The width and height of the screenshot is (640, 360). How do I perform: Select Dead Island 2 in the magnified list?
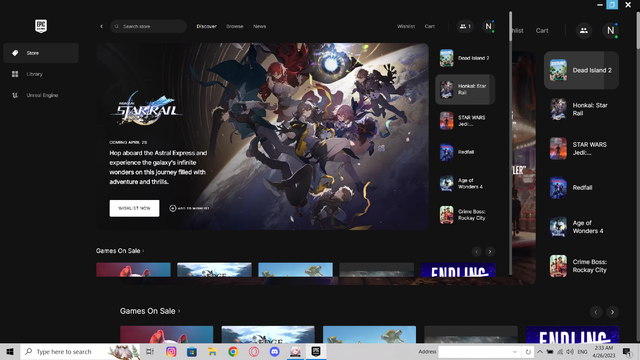581,70
